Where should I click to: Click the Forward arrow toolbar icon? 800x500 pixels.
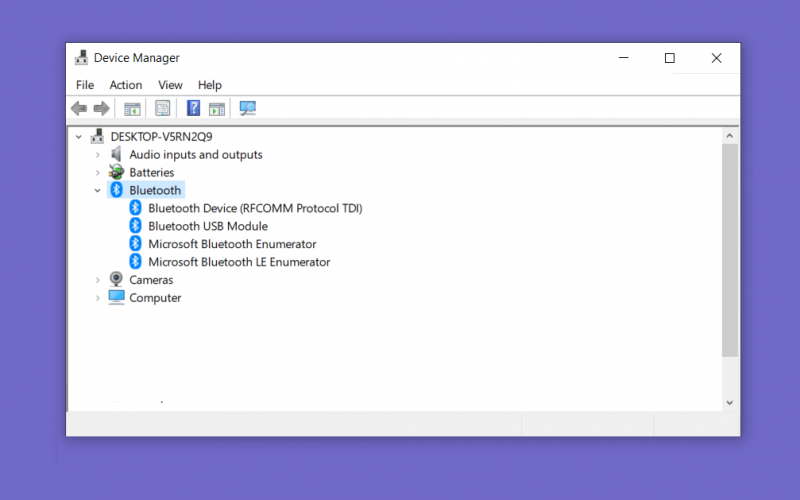(x=102, y=108)
